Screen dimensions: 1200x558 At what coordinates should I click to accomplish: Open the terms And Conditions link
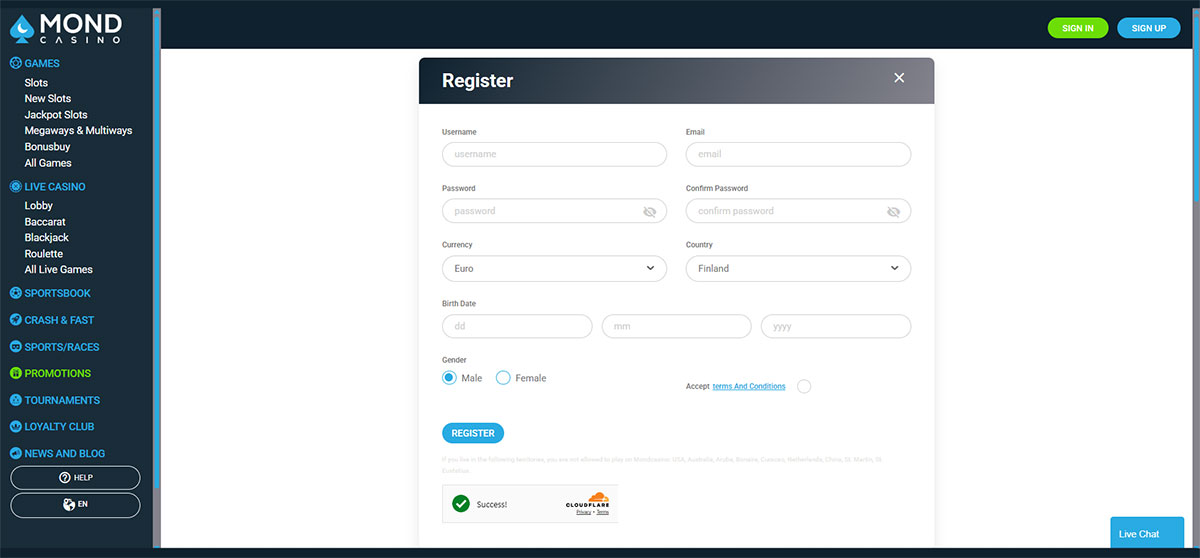(748, 386)
